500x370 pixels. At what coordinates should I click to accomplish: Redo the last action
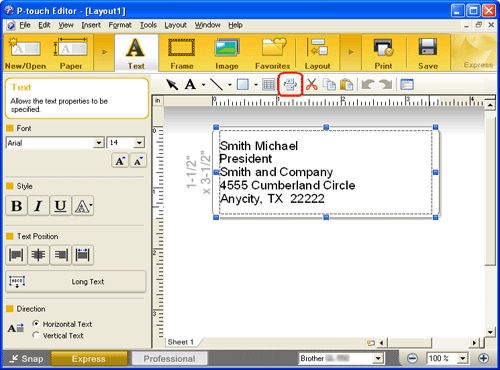[x=386, y=84]
